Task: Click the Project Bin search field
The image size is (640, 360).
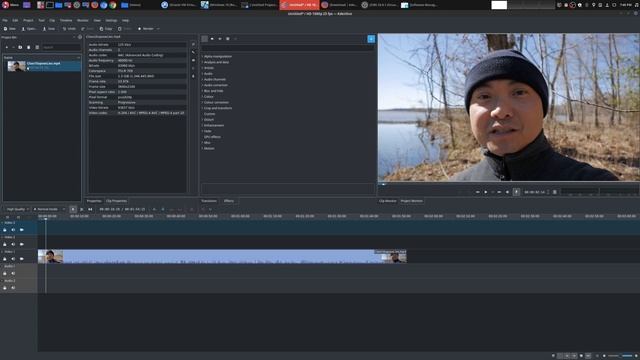Action: pos(61,47)
